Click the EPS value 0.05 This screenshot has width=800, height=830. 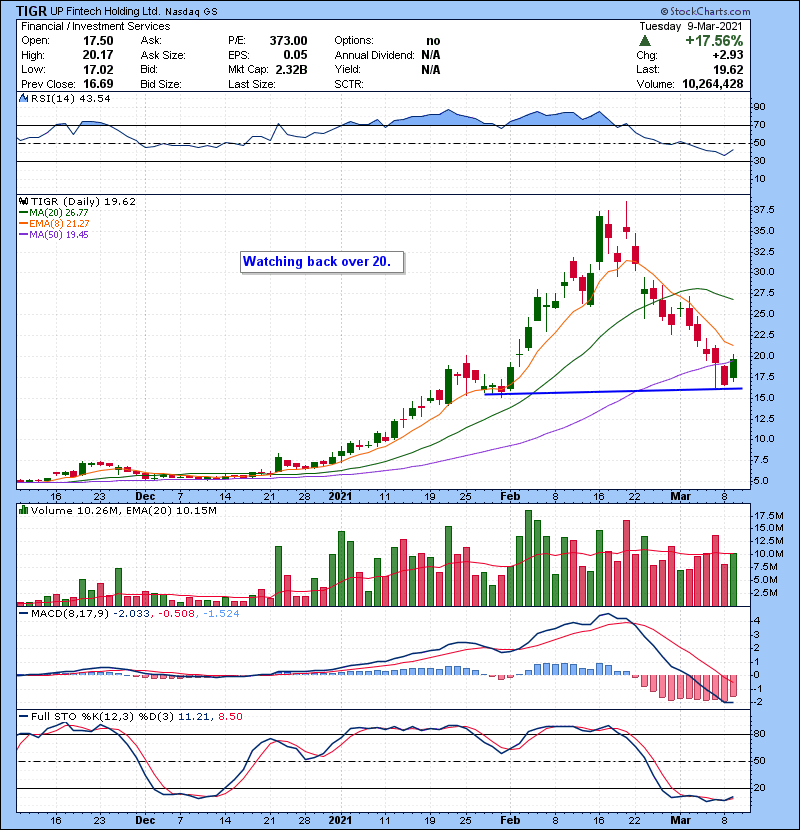(295, 55)
